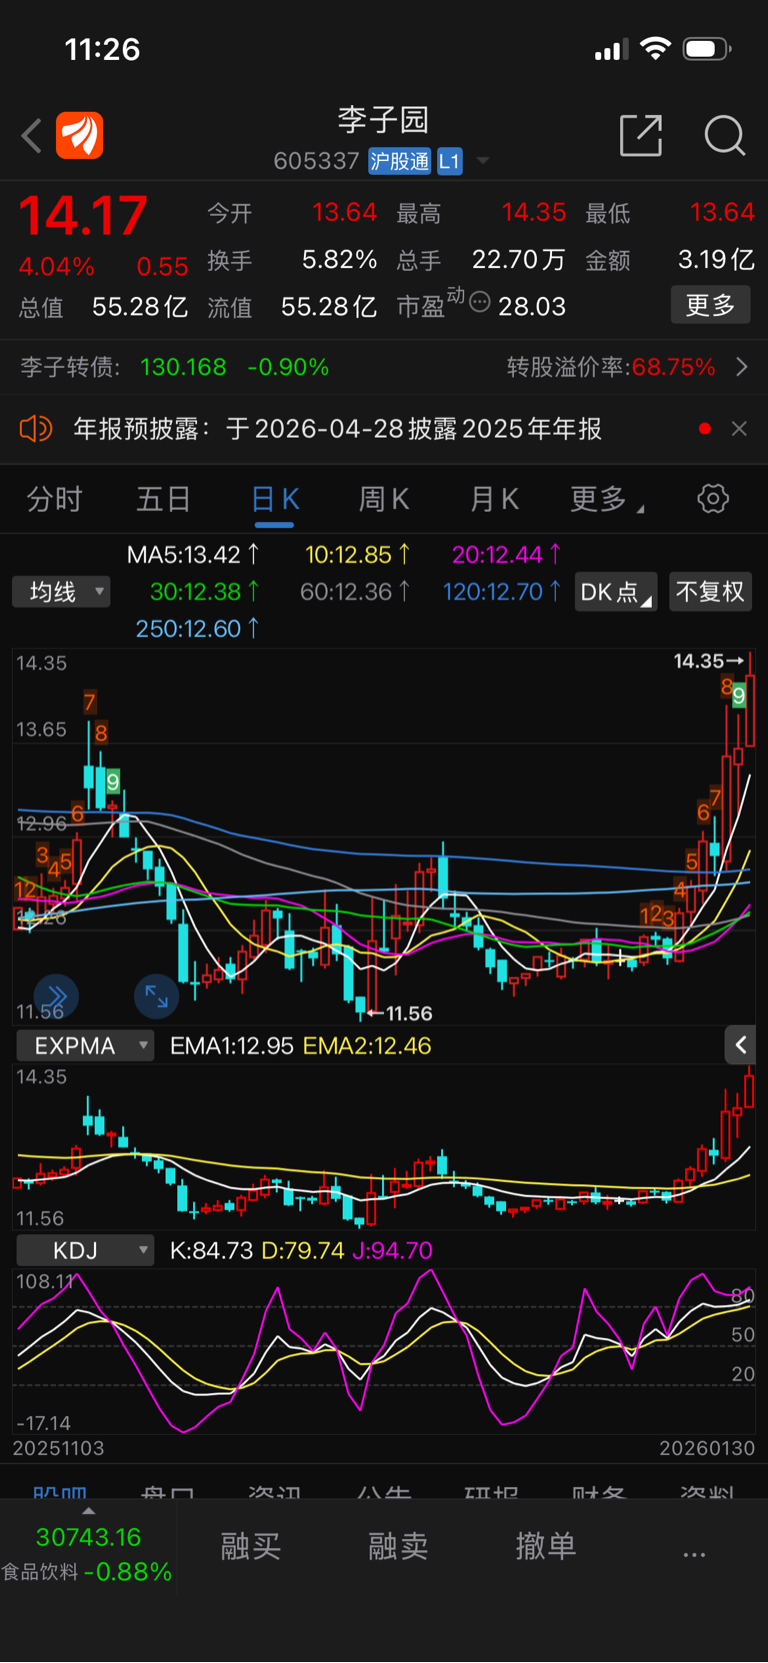The height and width of the screenshot is (1663, 768).
Task: Tap the back arrow icon
Action: (31, 136)
